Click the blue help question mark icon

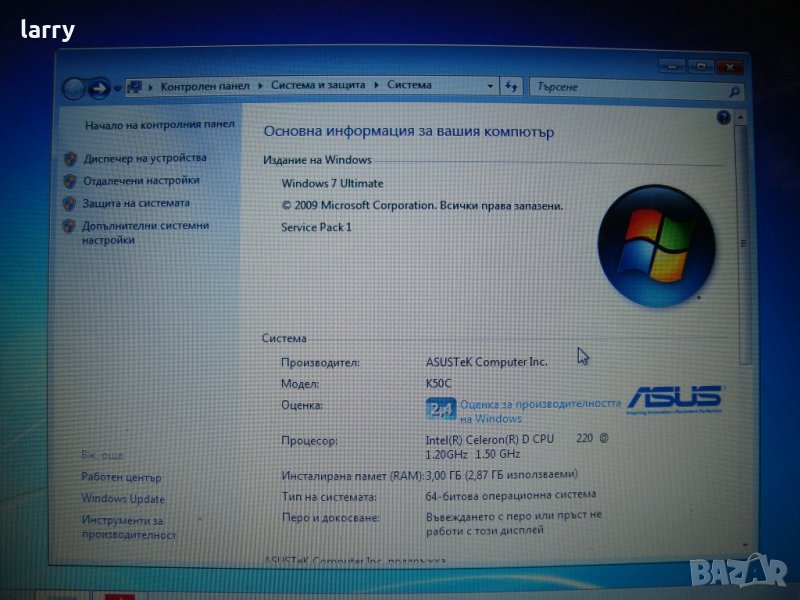pos(723,118)
